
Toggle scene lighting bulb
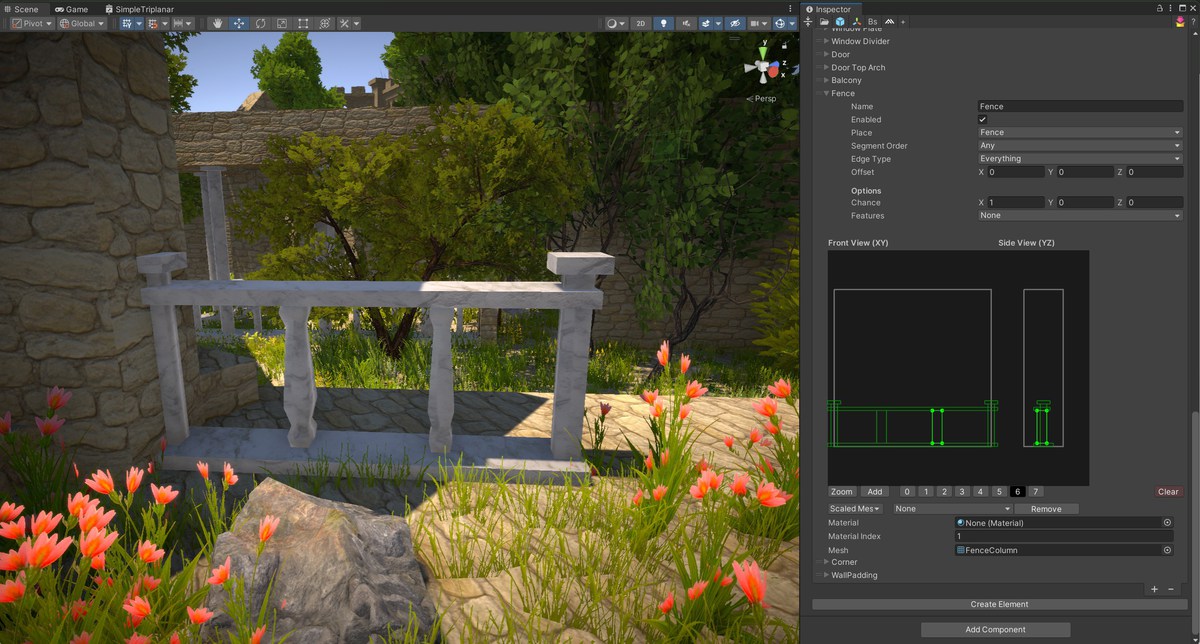pyautogui.click(x=664, y=23)
